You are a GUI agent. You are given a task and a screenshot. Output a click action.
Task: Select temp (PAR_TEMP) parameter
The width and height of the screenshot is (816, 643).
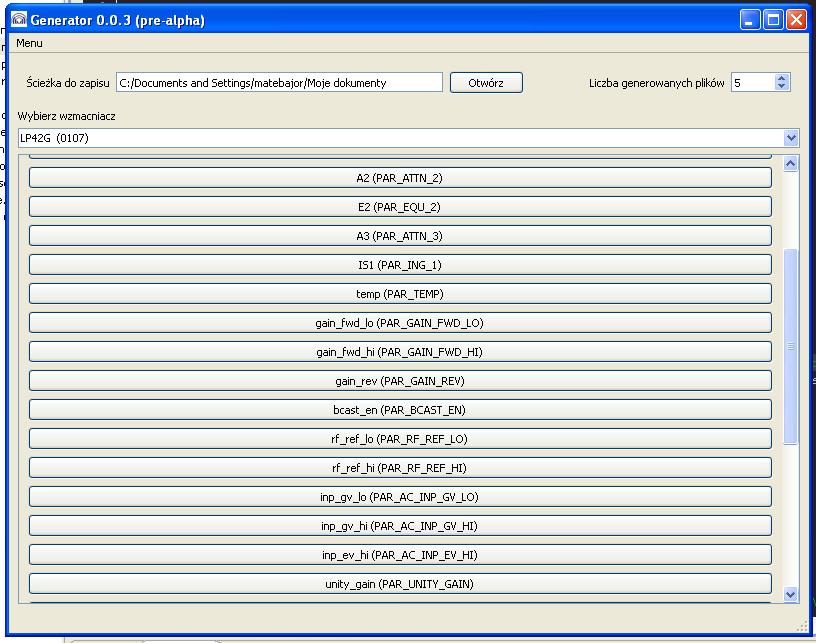[400, 294]
